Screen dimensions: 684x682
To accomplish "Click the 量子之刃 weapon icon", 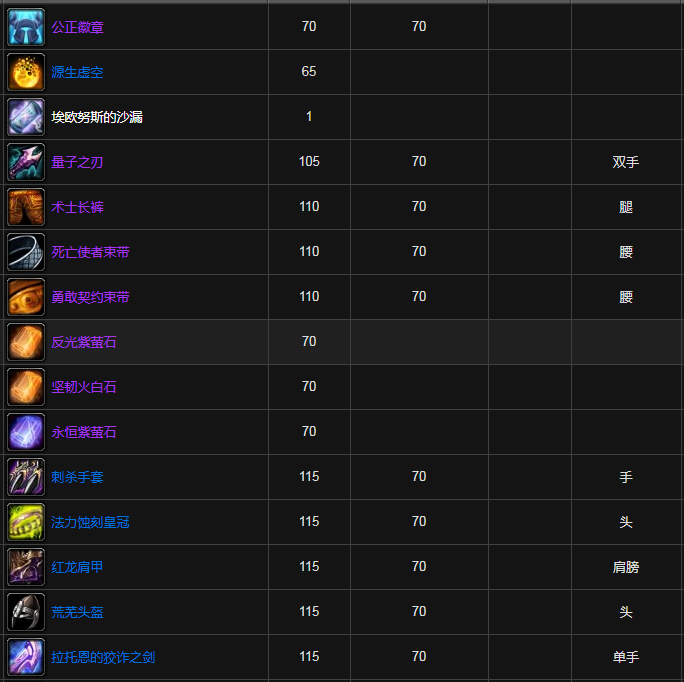I will (26, 162).
